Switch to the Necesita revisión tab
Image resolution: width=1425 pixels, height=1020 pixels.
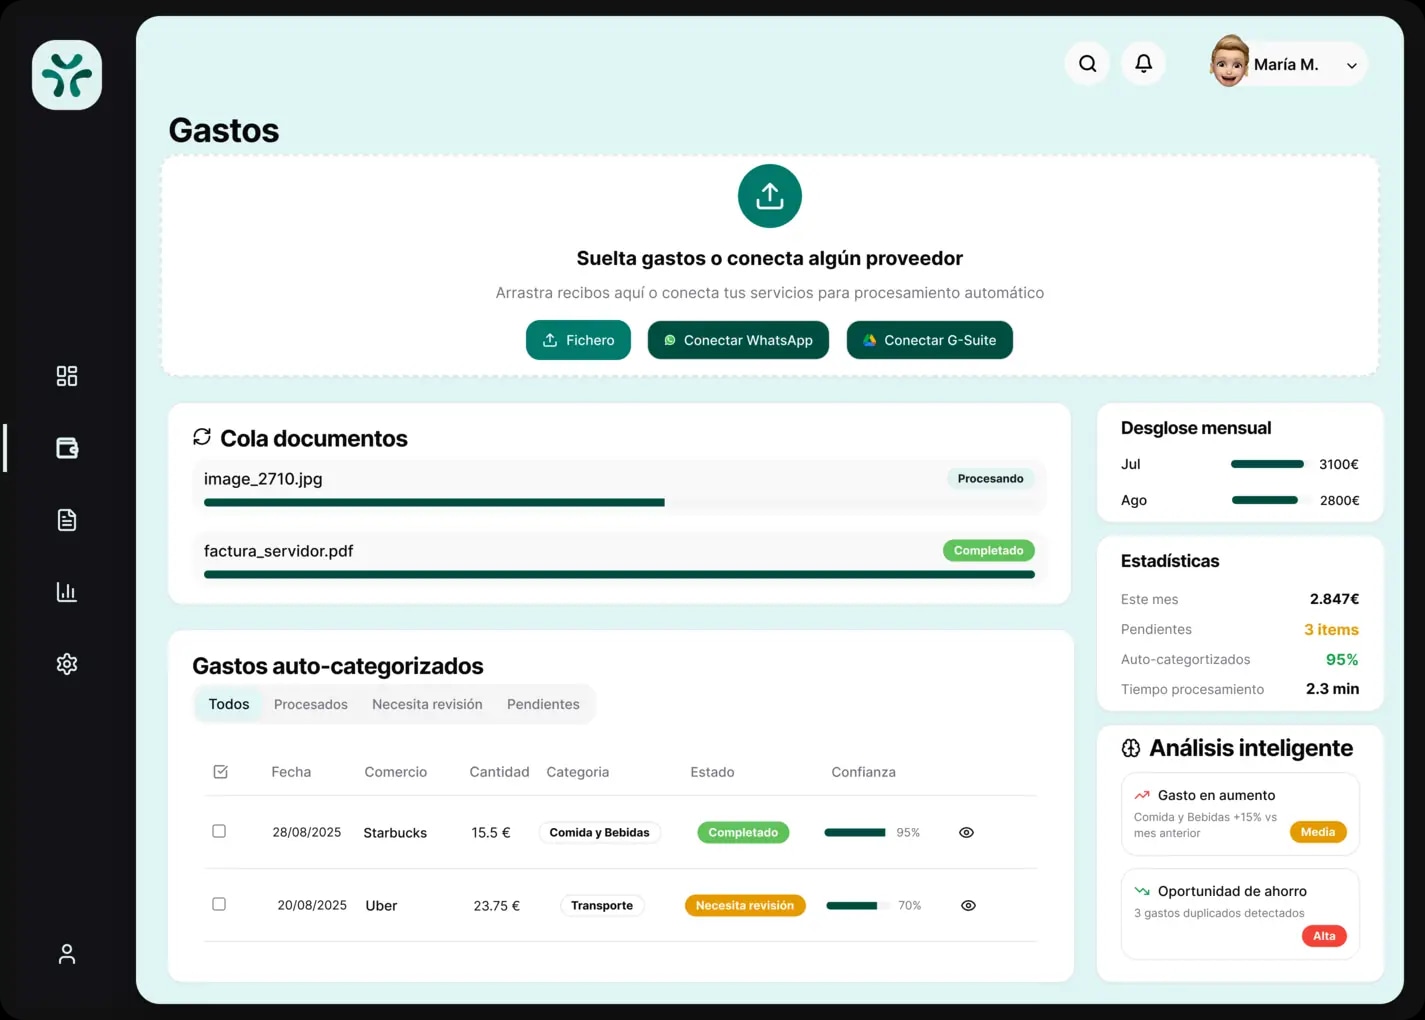pyautogui.click(x=427, y=703)
